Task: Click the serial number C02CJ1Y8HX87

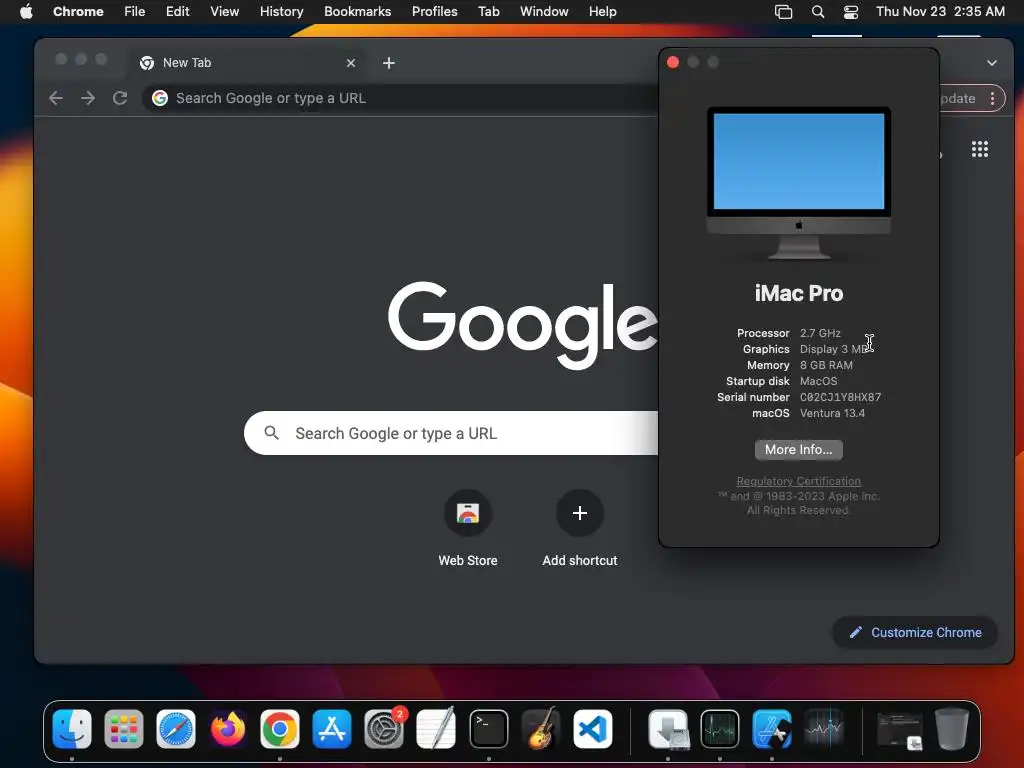Action: (840, 397)
